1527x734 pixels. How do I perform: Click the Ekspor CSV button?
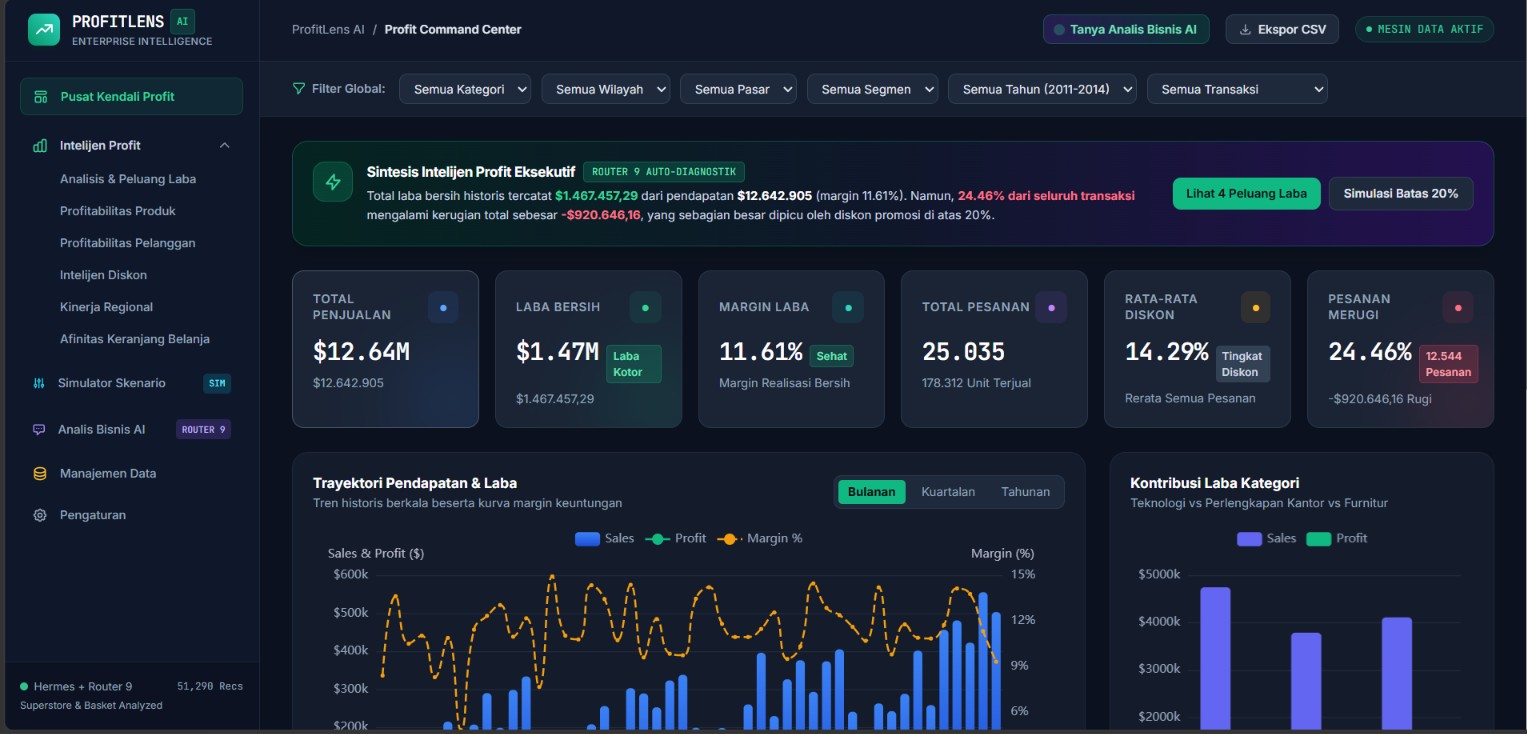point(1283,29)
